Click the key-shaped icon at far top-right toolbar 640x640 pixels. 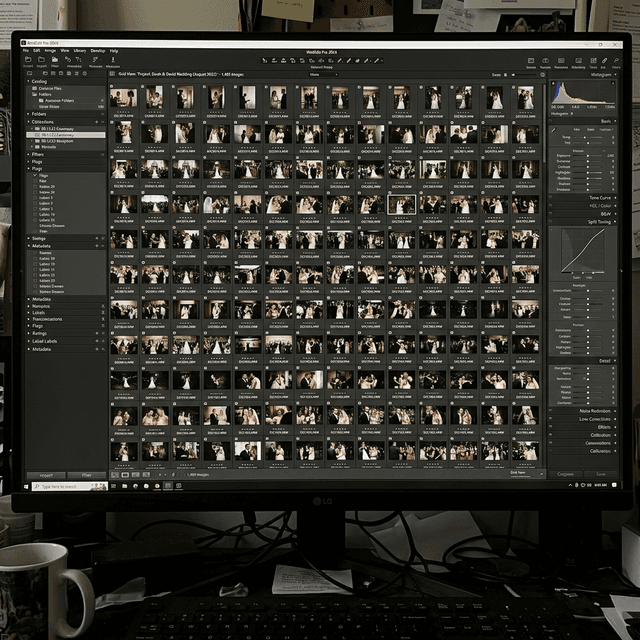(x=616, y=60)
